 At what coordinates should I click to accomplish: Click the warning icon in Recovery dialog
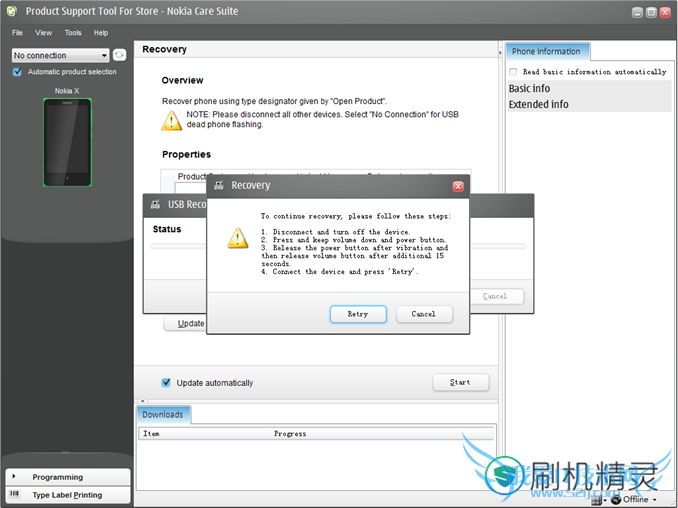click(x=238, y=238)
